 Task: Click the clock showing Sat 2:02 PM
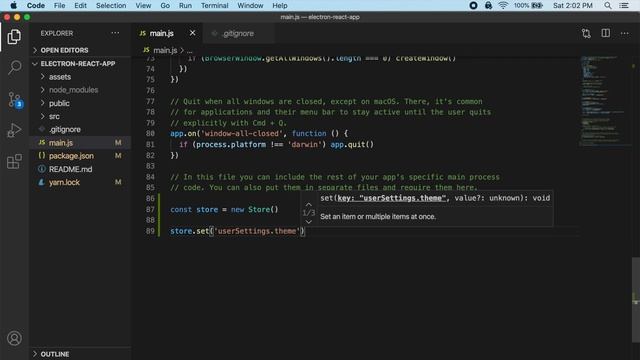point(573,5)
